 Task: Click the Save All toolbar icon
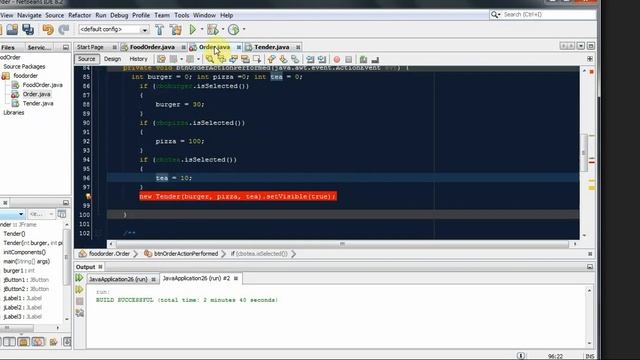28,29
